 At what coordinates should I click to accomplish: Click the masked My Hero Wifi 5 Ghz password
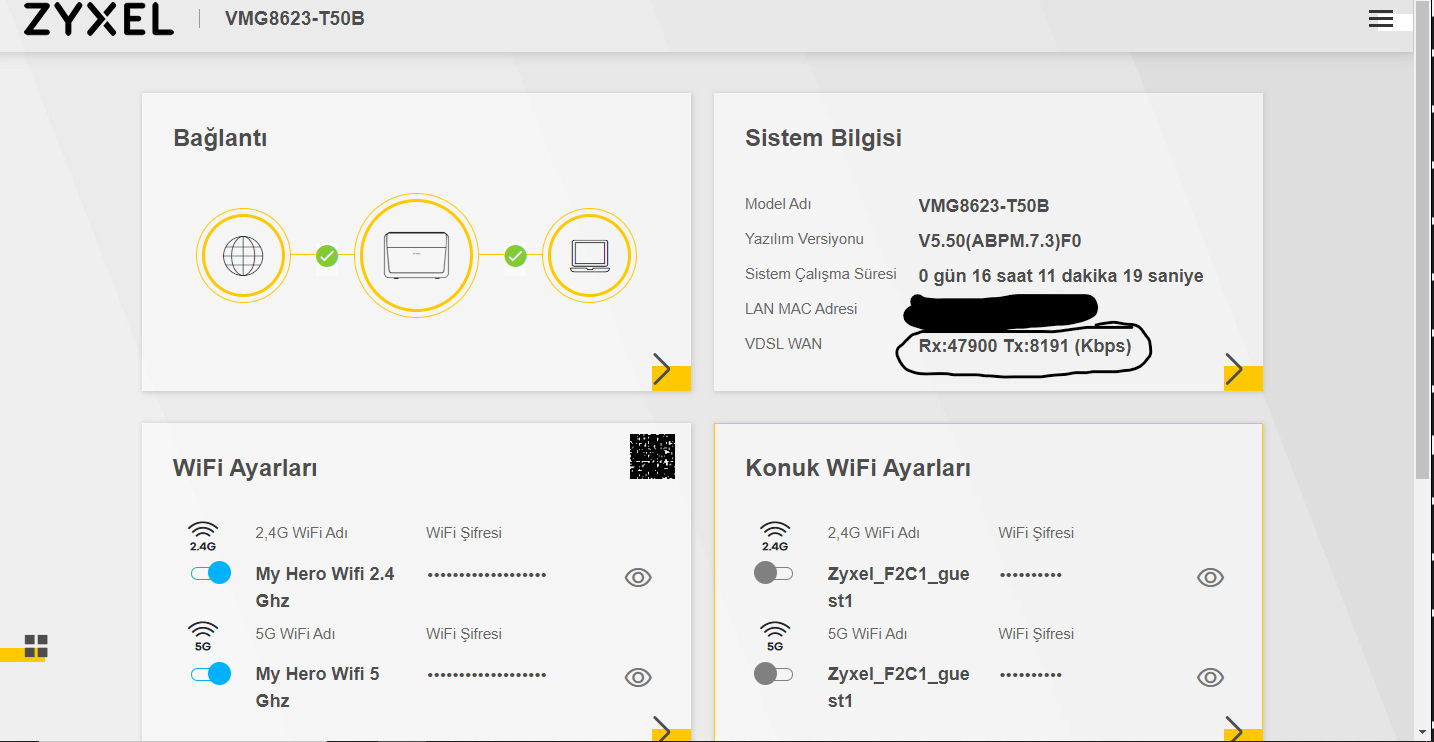pyautogui.click(x=487, y=675)
